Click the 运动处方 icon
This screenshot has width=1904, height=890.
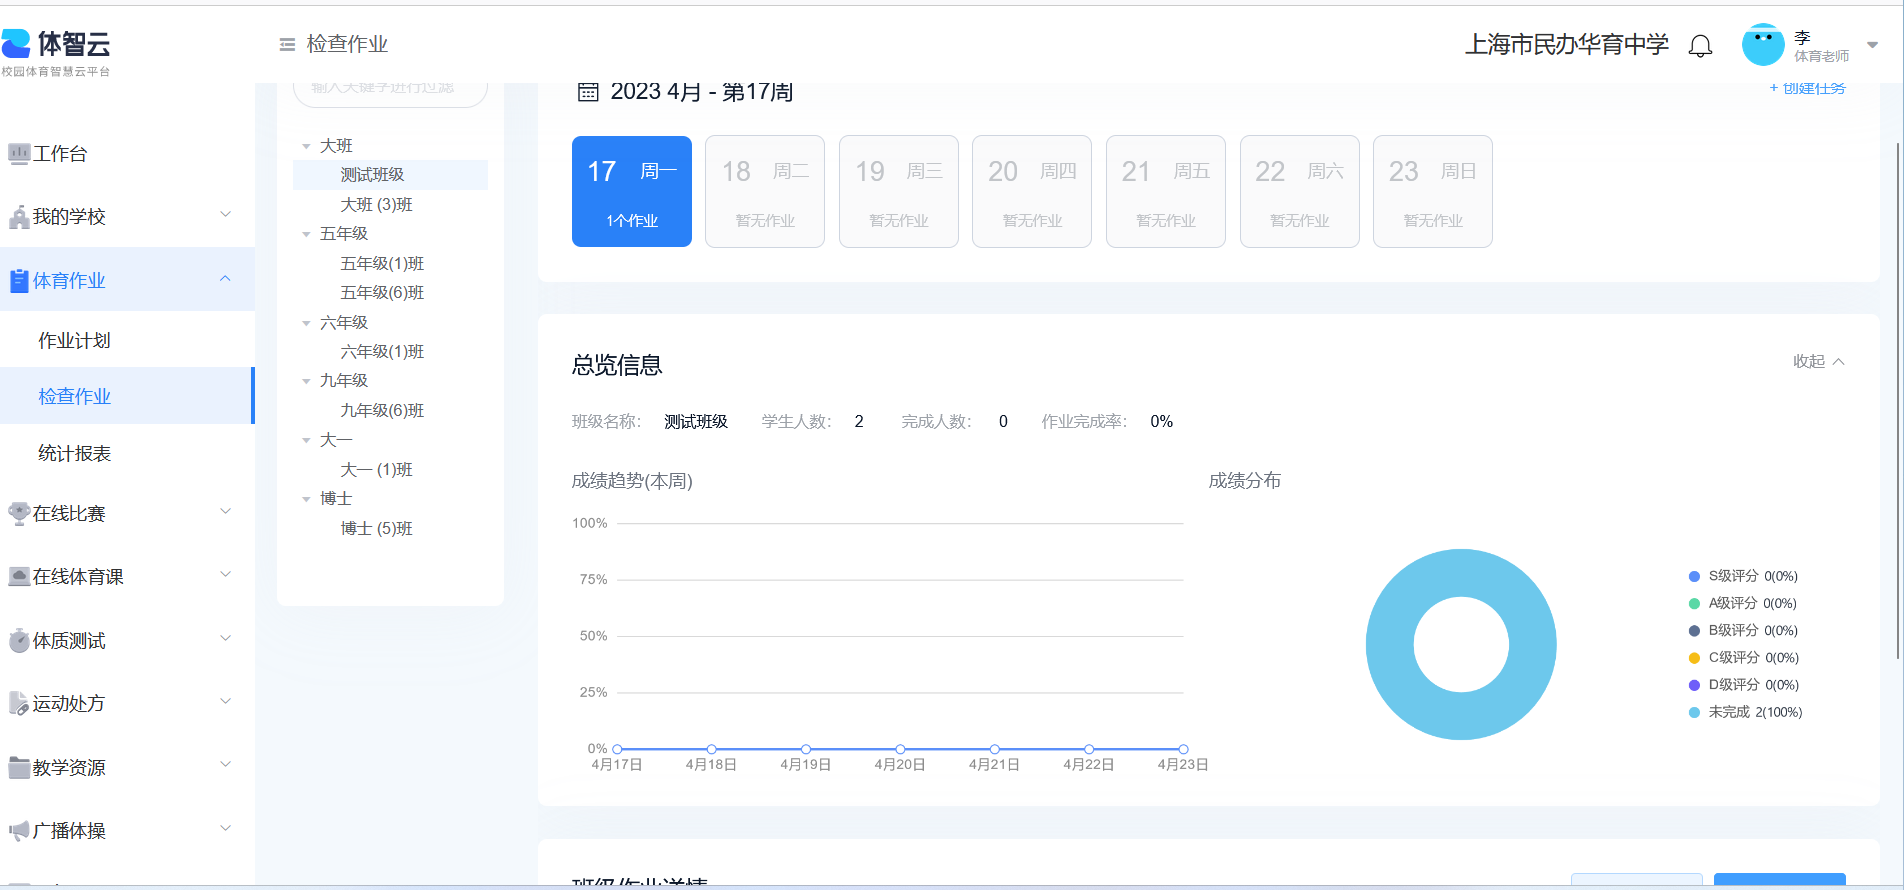[x=19, y=703]
